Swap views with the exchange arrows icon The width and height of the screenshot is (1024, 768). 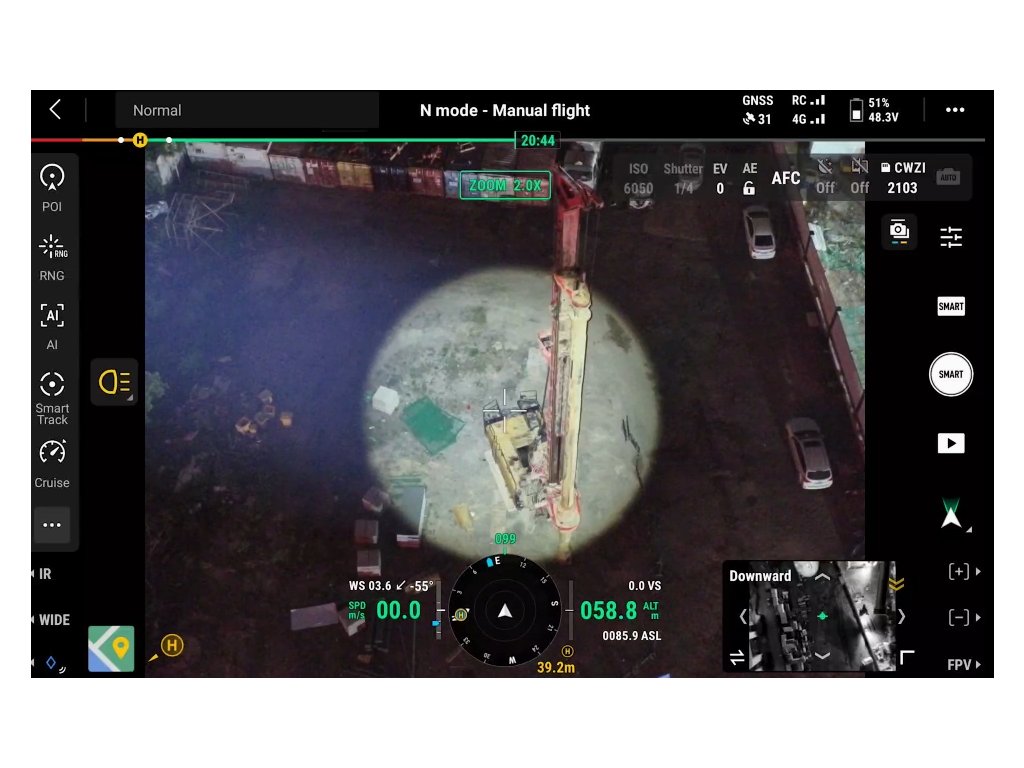[737, 658]
